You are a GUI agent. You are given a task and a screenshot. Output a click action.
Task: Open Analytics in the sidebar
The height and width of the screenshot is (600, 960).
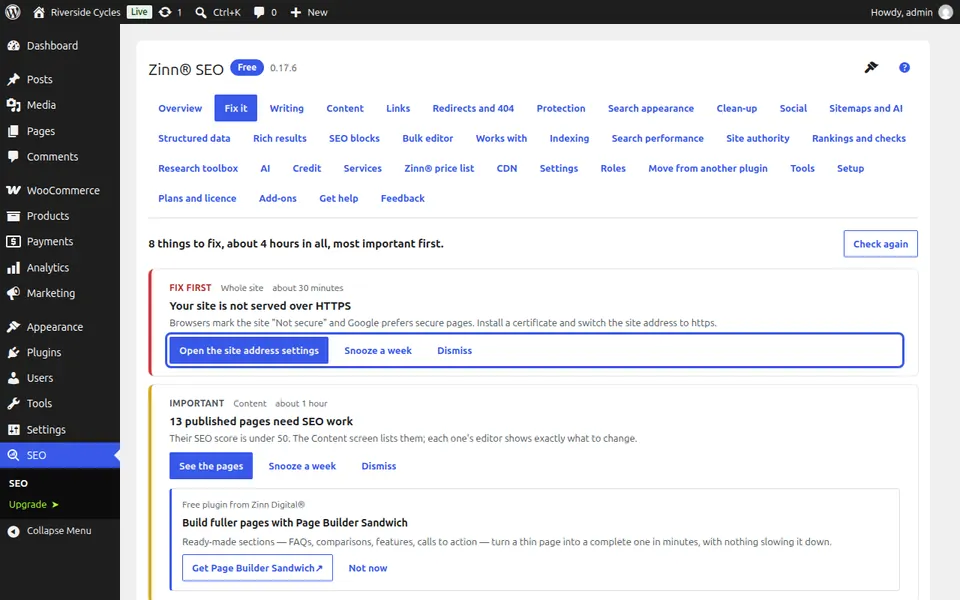point(60,268)
